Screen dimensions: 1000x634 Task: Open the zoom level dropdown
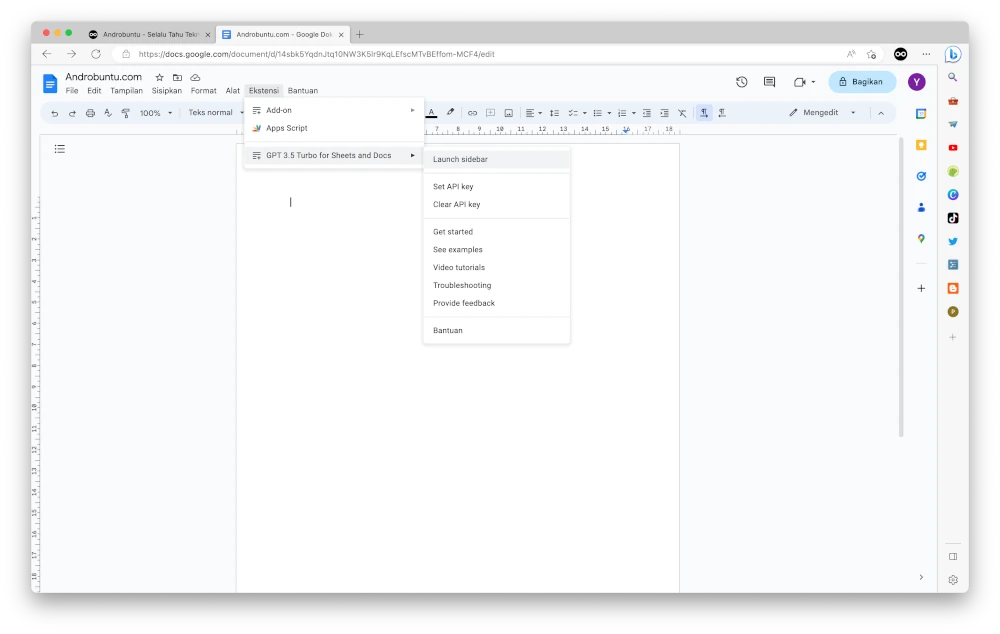[155, 113]
